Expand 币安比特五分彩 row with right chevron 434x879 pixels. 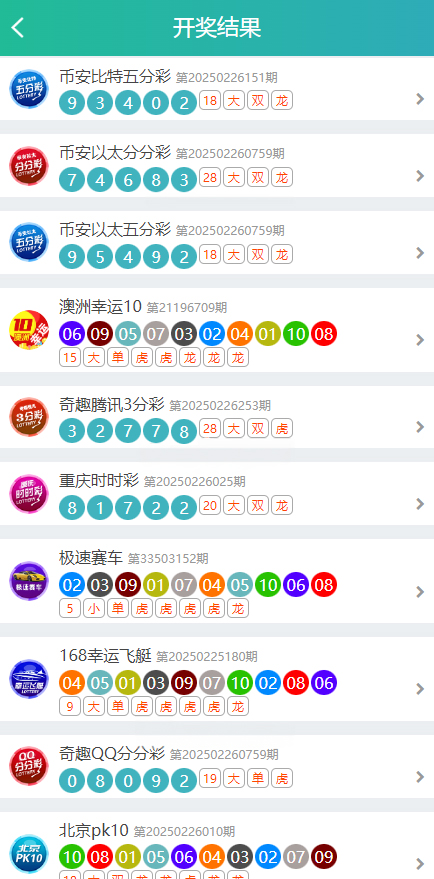pos(420,100)
